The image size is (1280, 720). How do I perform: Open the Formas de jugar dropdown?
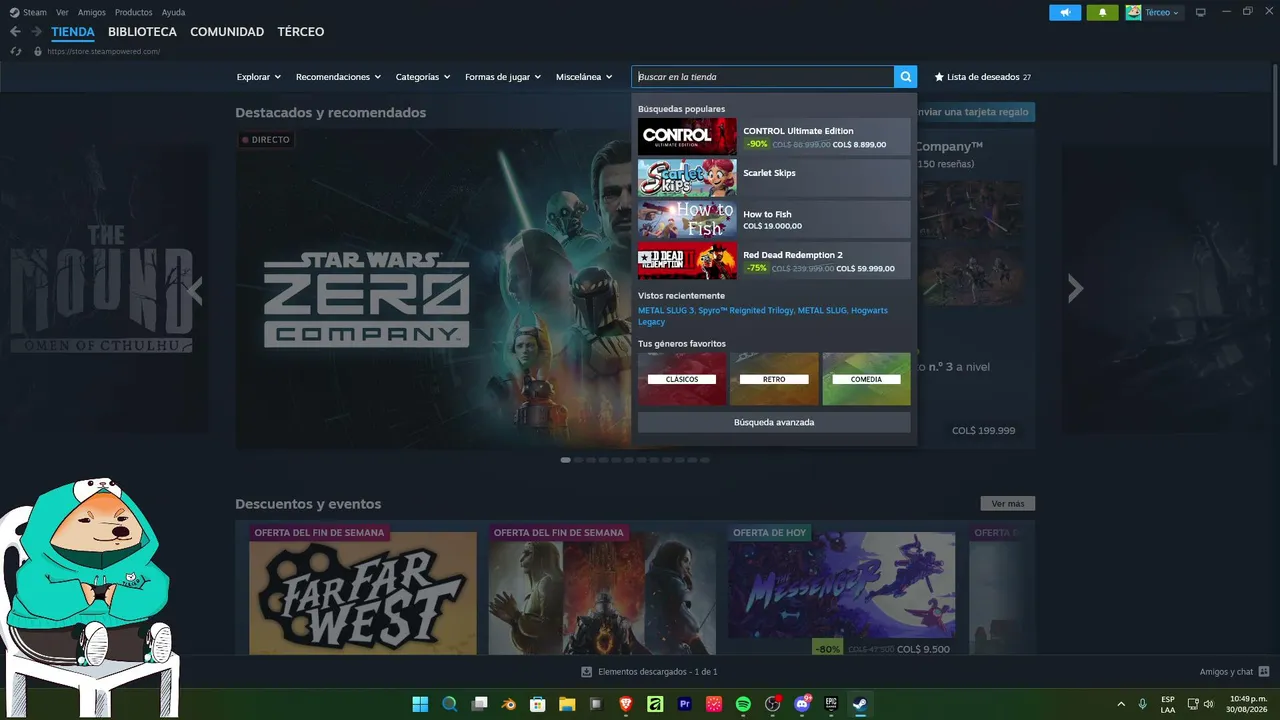pos(502,77)
